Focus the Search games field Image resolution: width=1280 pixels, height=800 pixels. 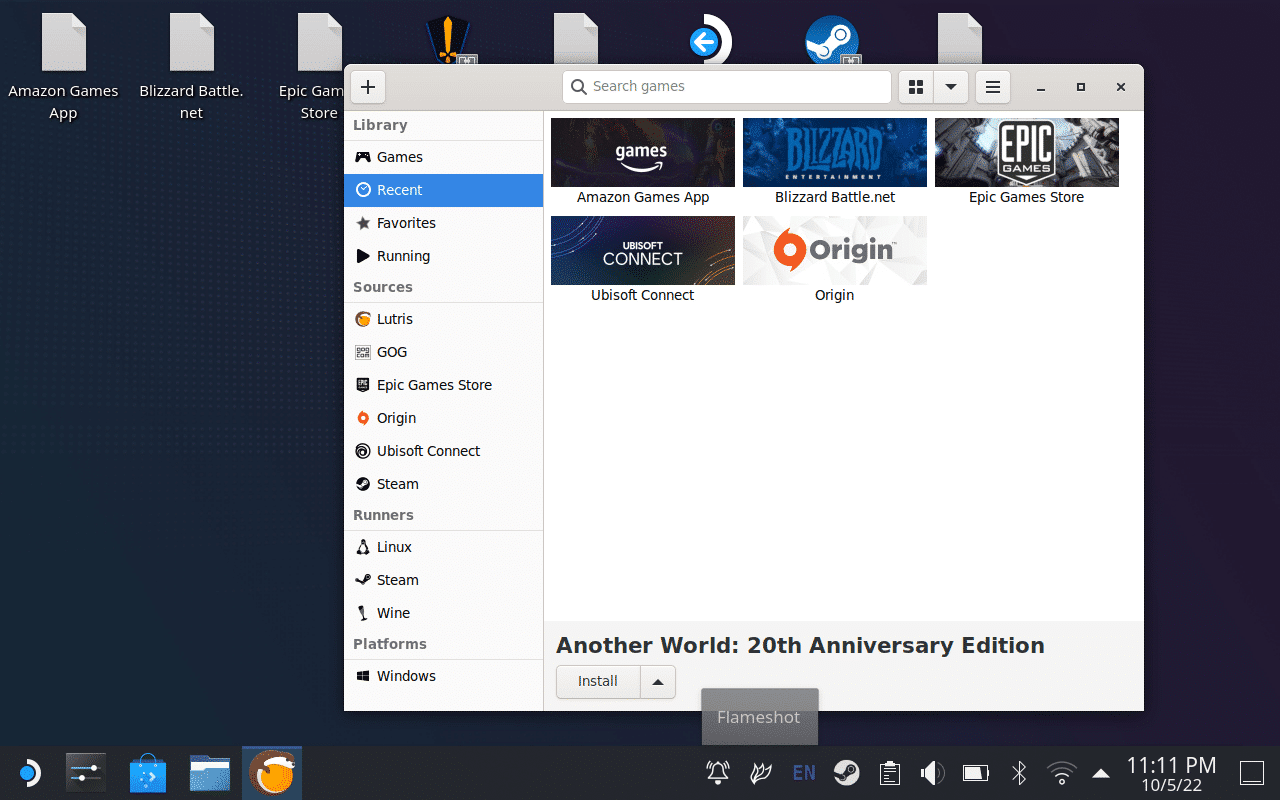727,87
